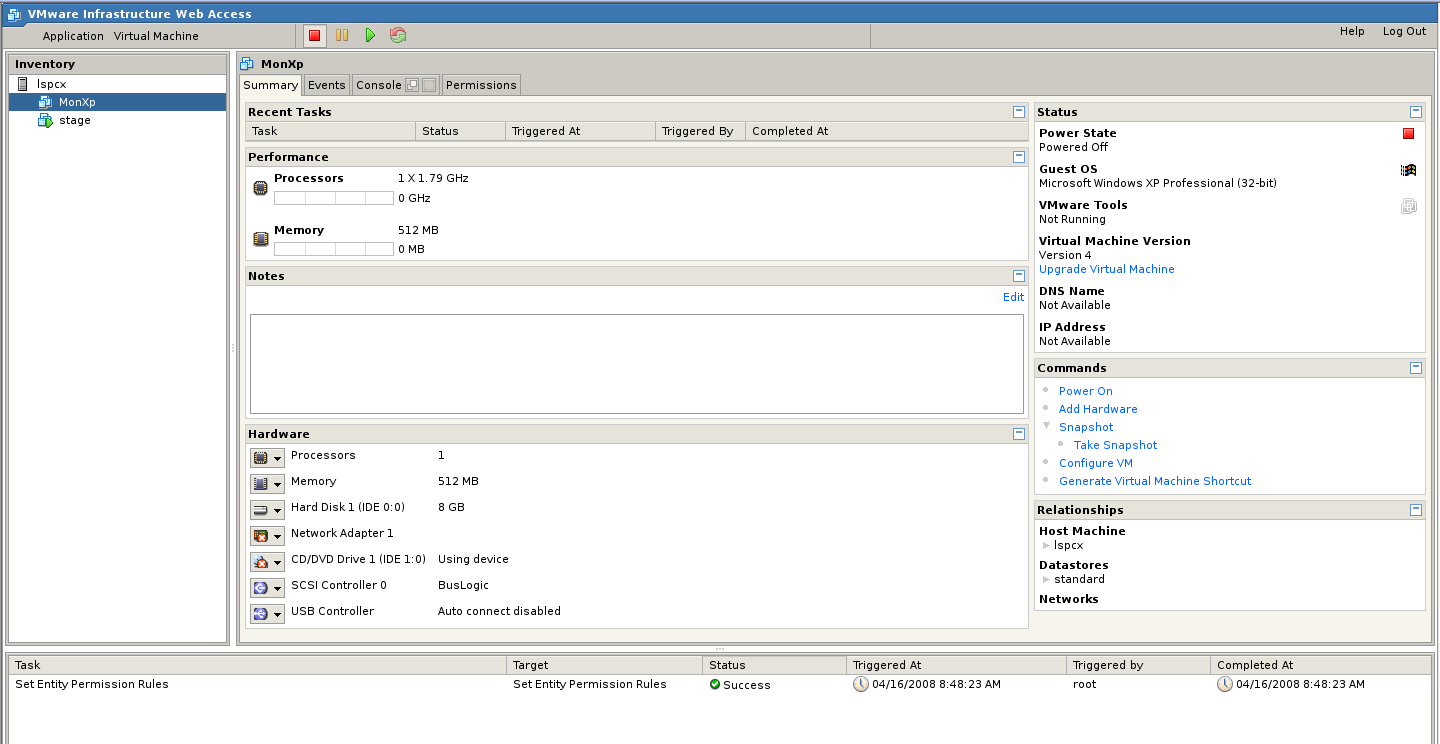Click the green Power On play button

pos(370,36)
